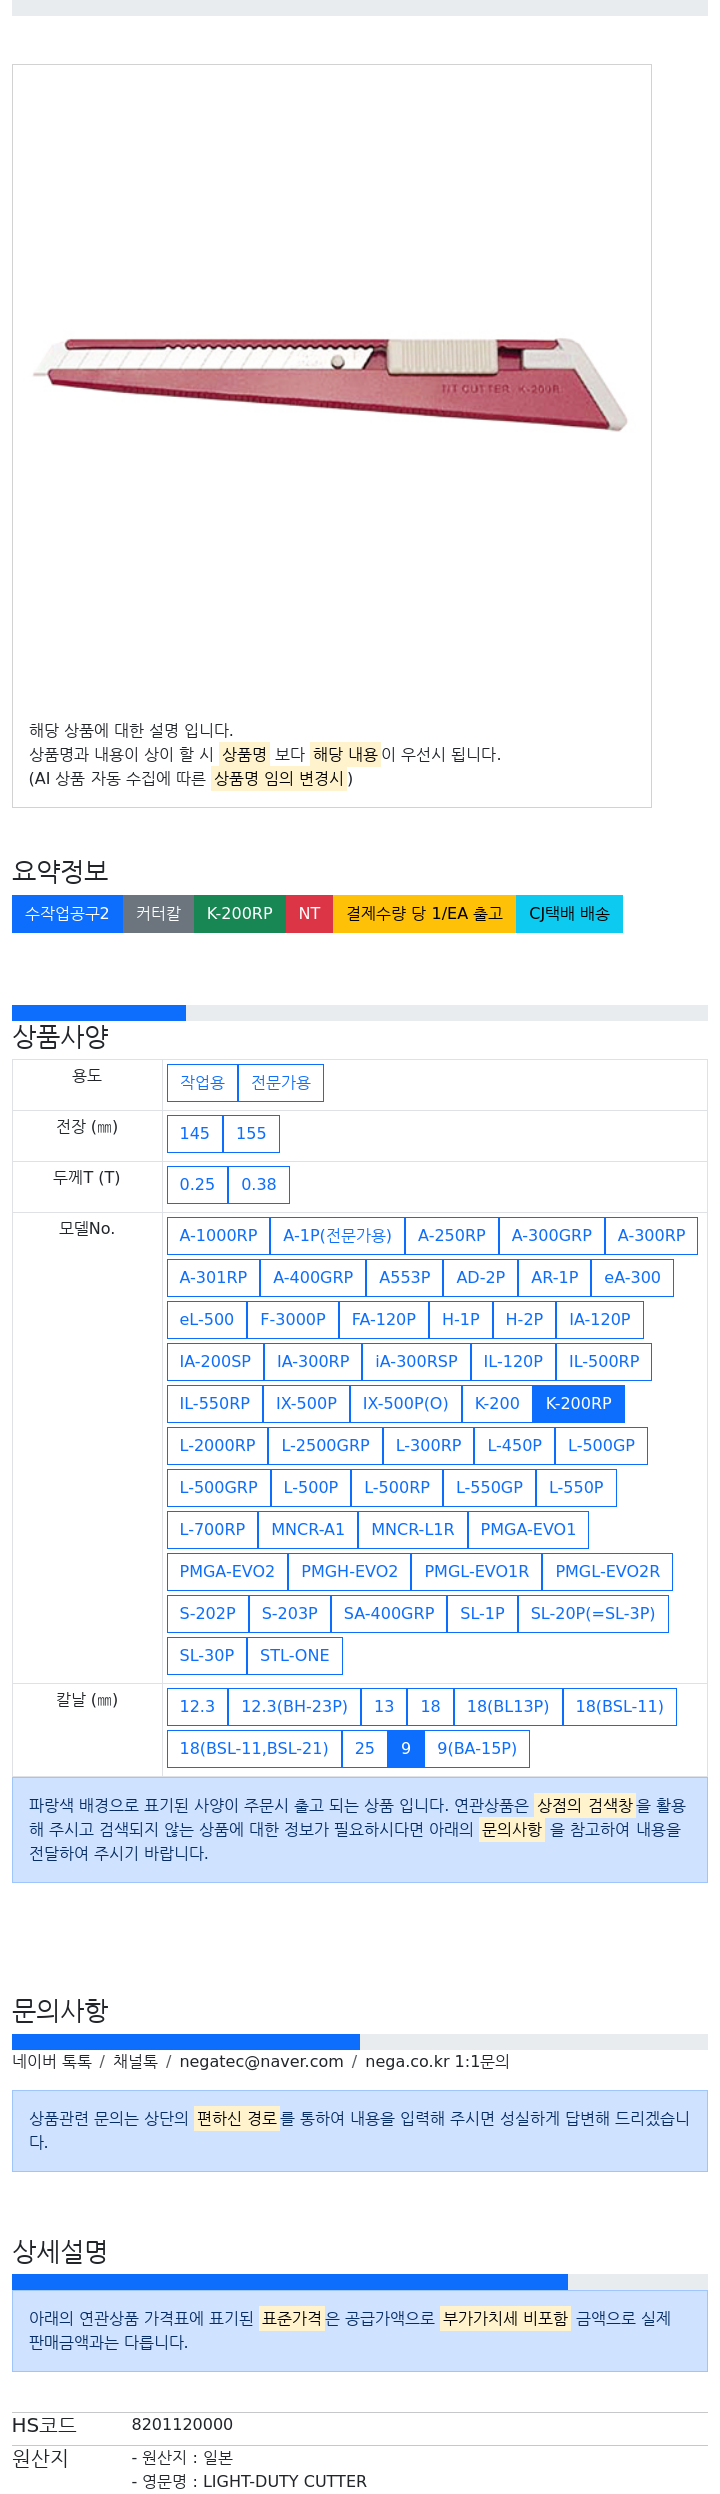Open model A-1000RP link
Screen dimensions: 720x2494
[218, 1236]
